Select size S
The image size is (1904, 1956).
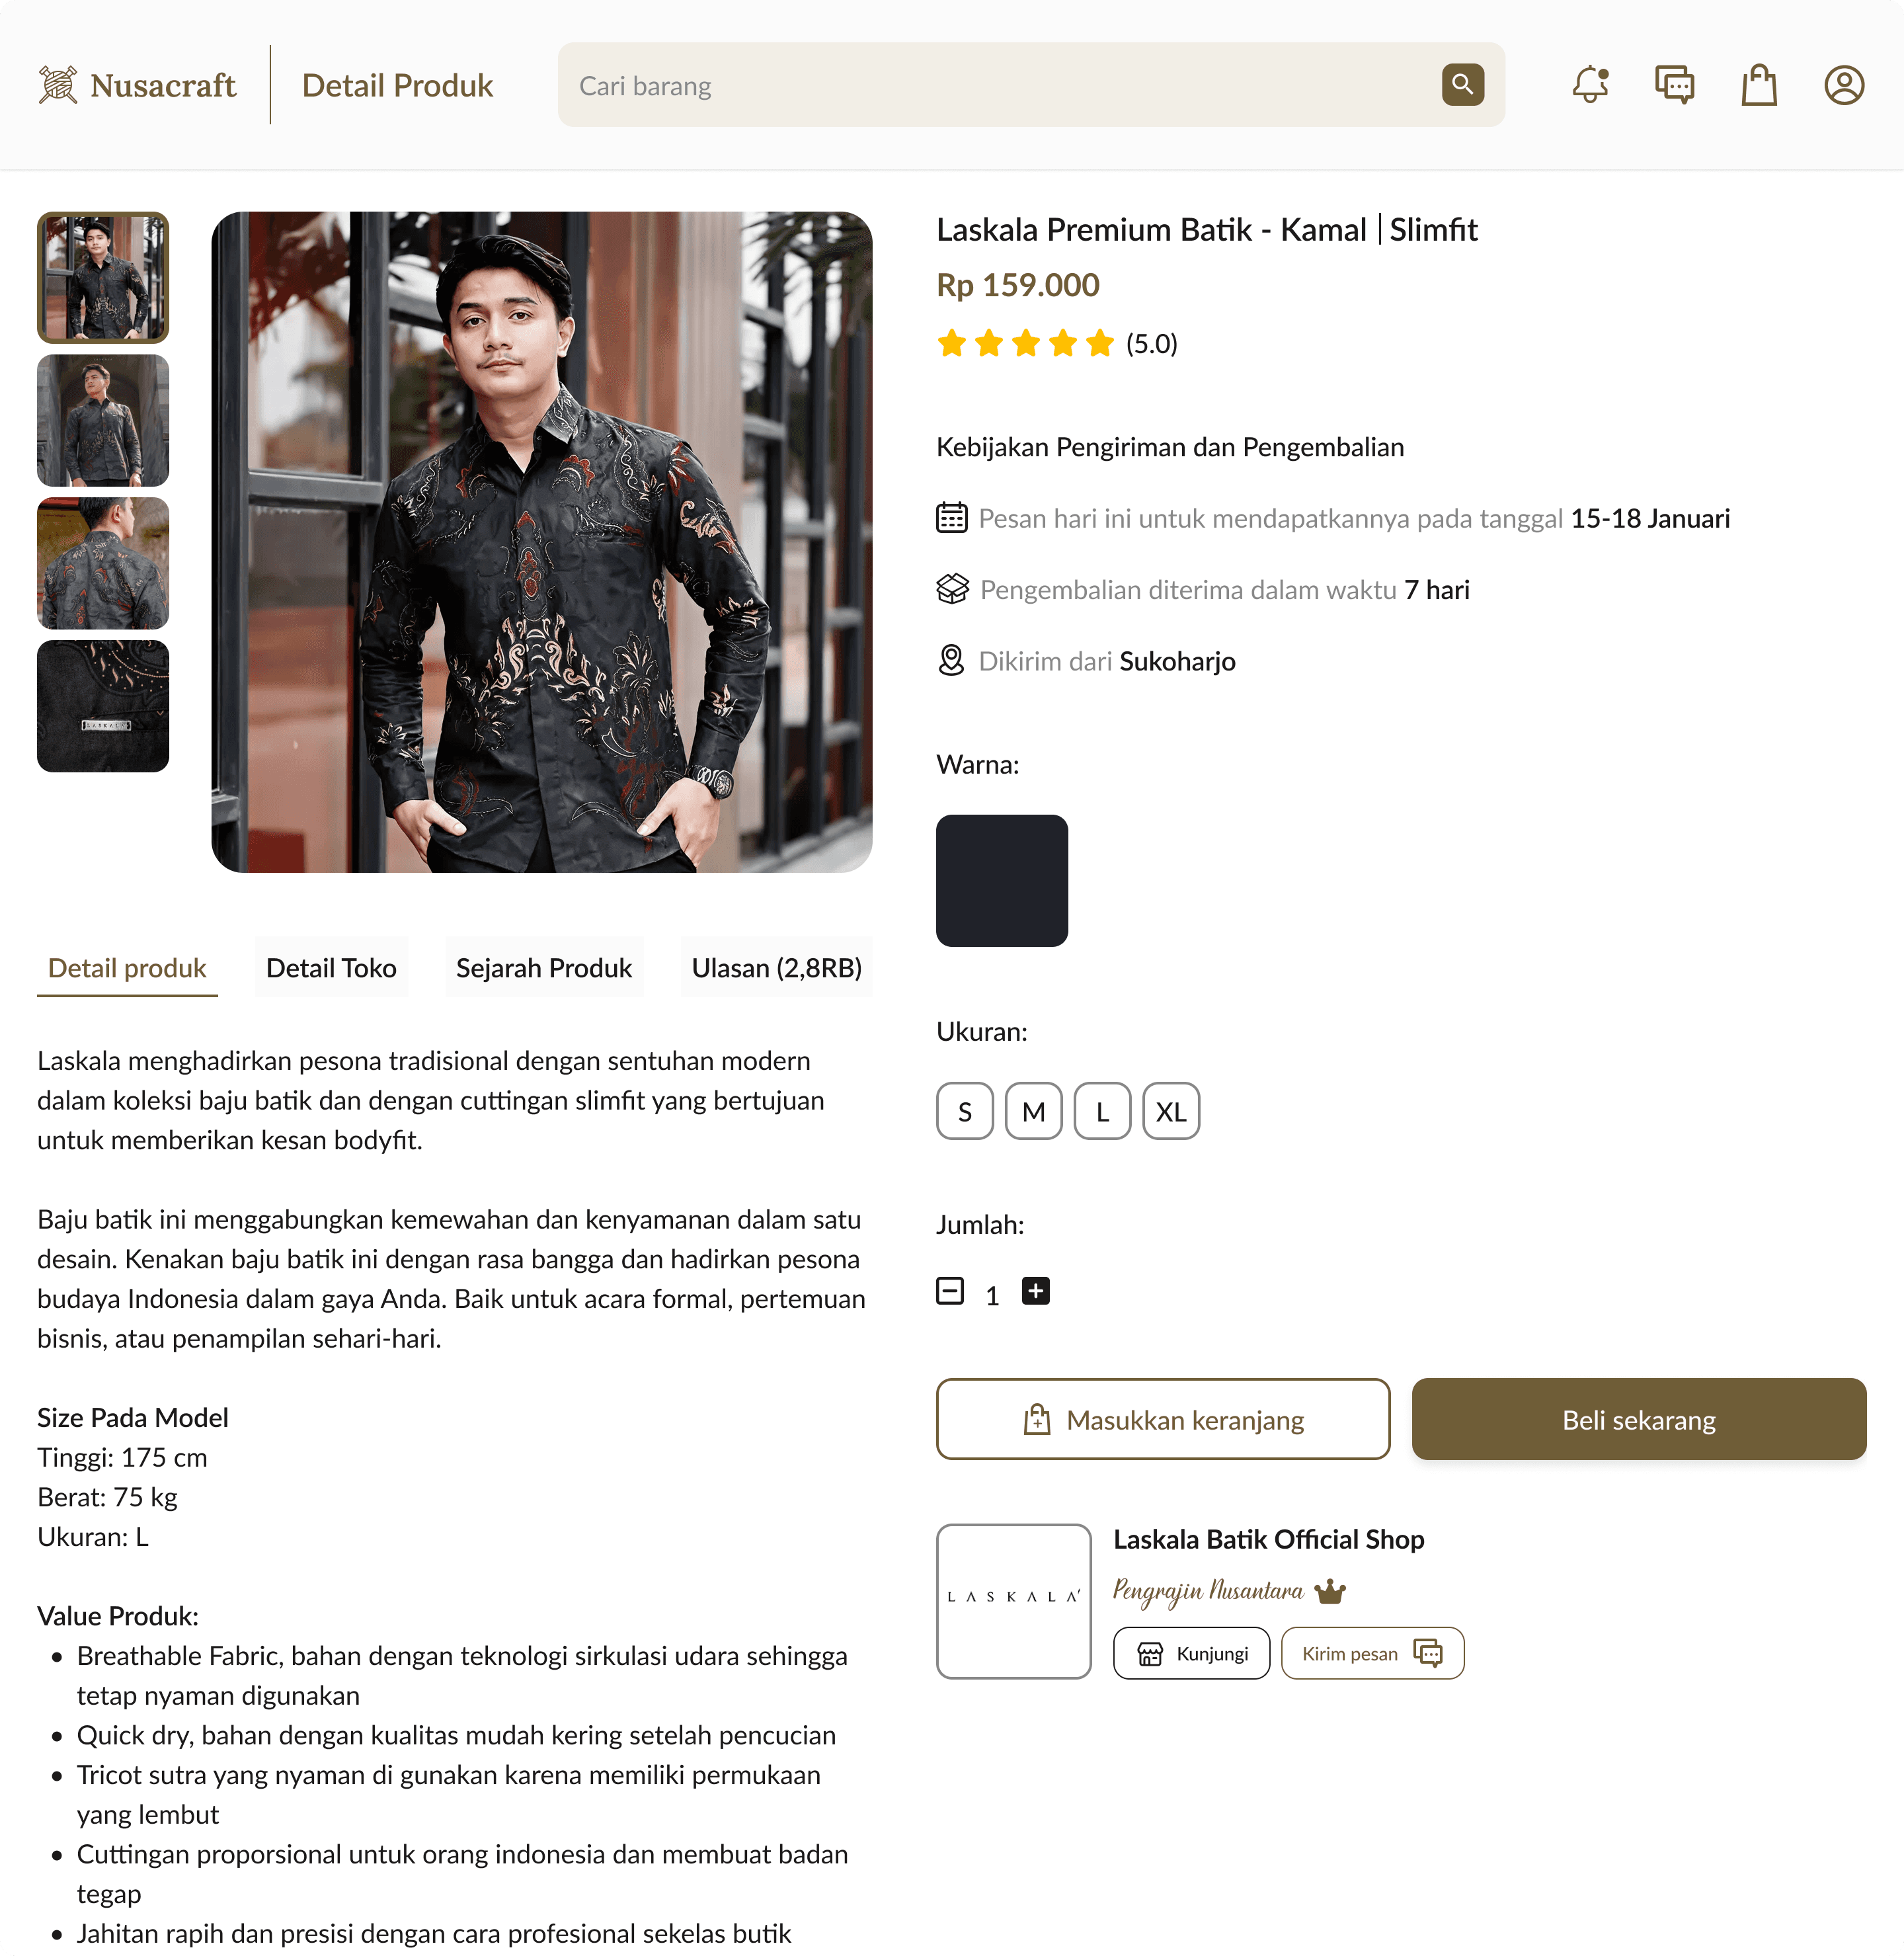[964, 1111]
